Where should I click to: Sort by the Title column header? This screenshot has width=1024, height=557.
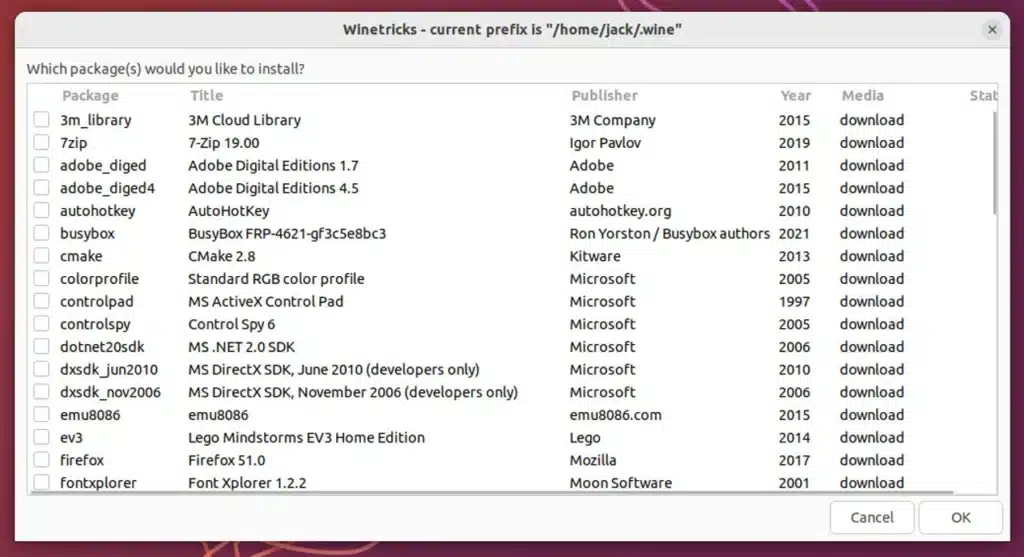[206, 95]
